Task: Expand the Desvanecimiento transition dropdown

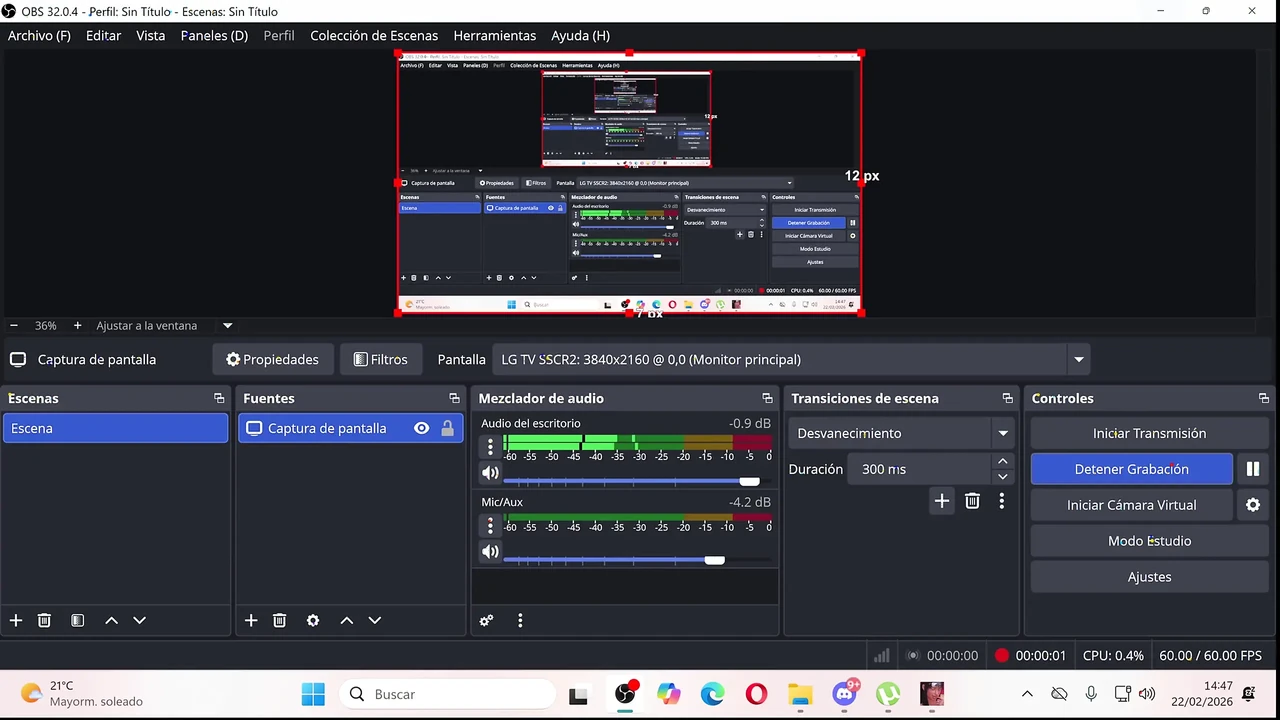Action: [x=1002, y=433]
